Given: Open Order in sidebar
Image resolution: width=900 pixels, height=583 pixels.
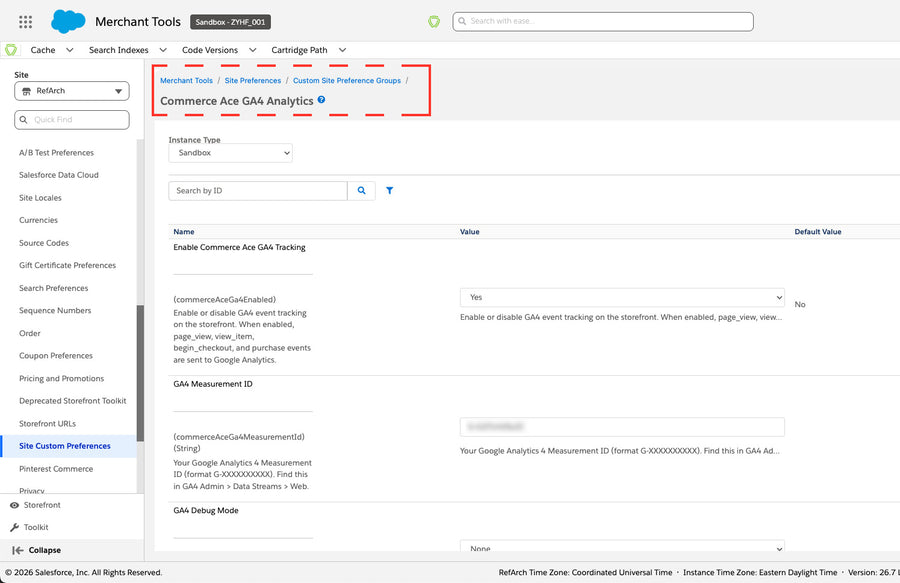Looking at the screenshot, I should tap(30, 333).
